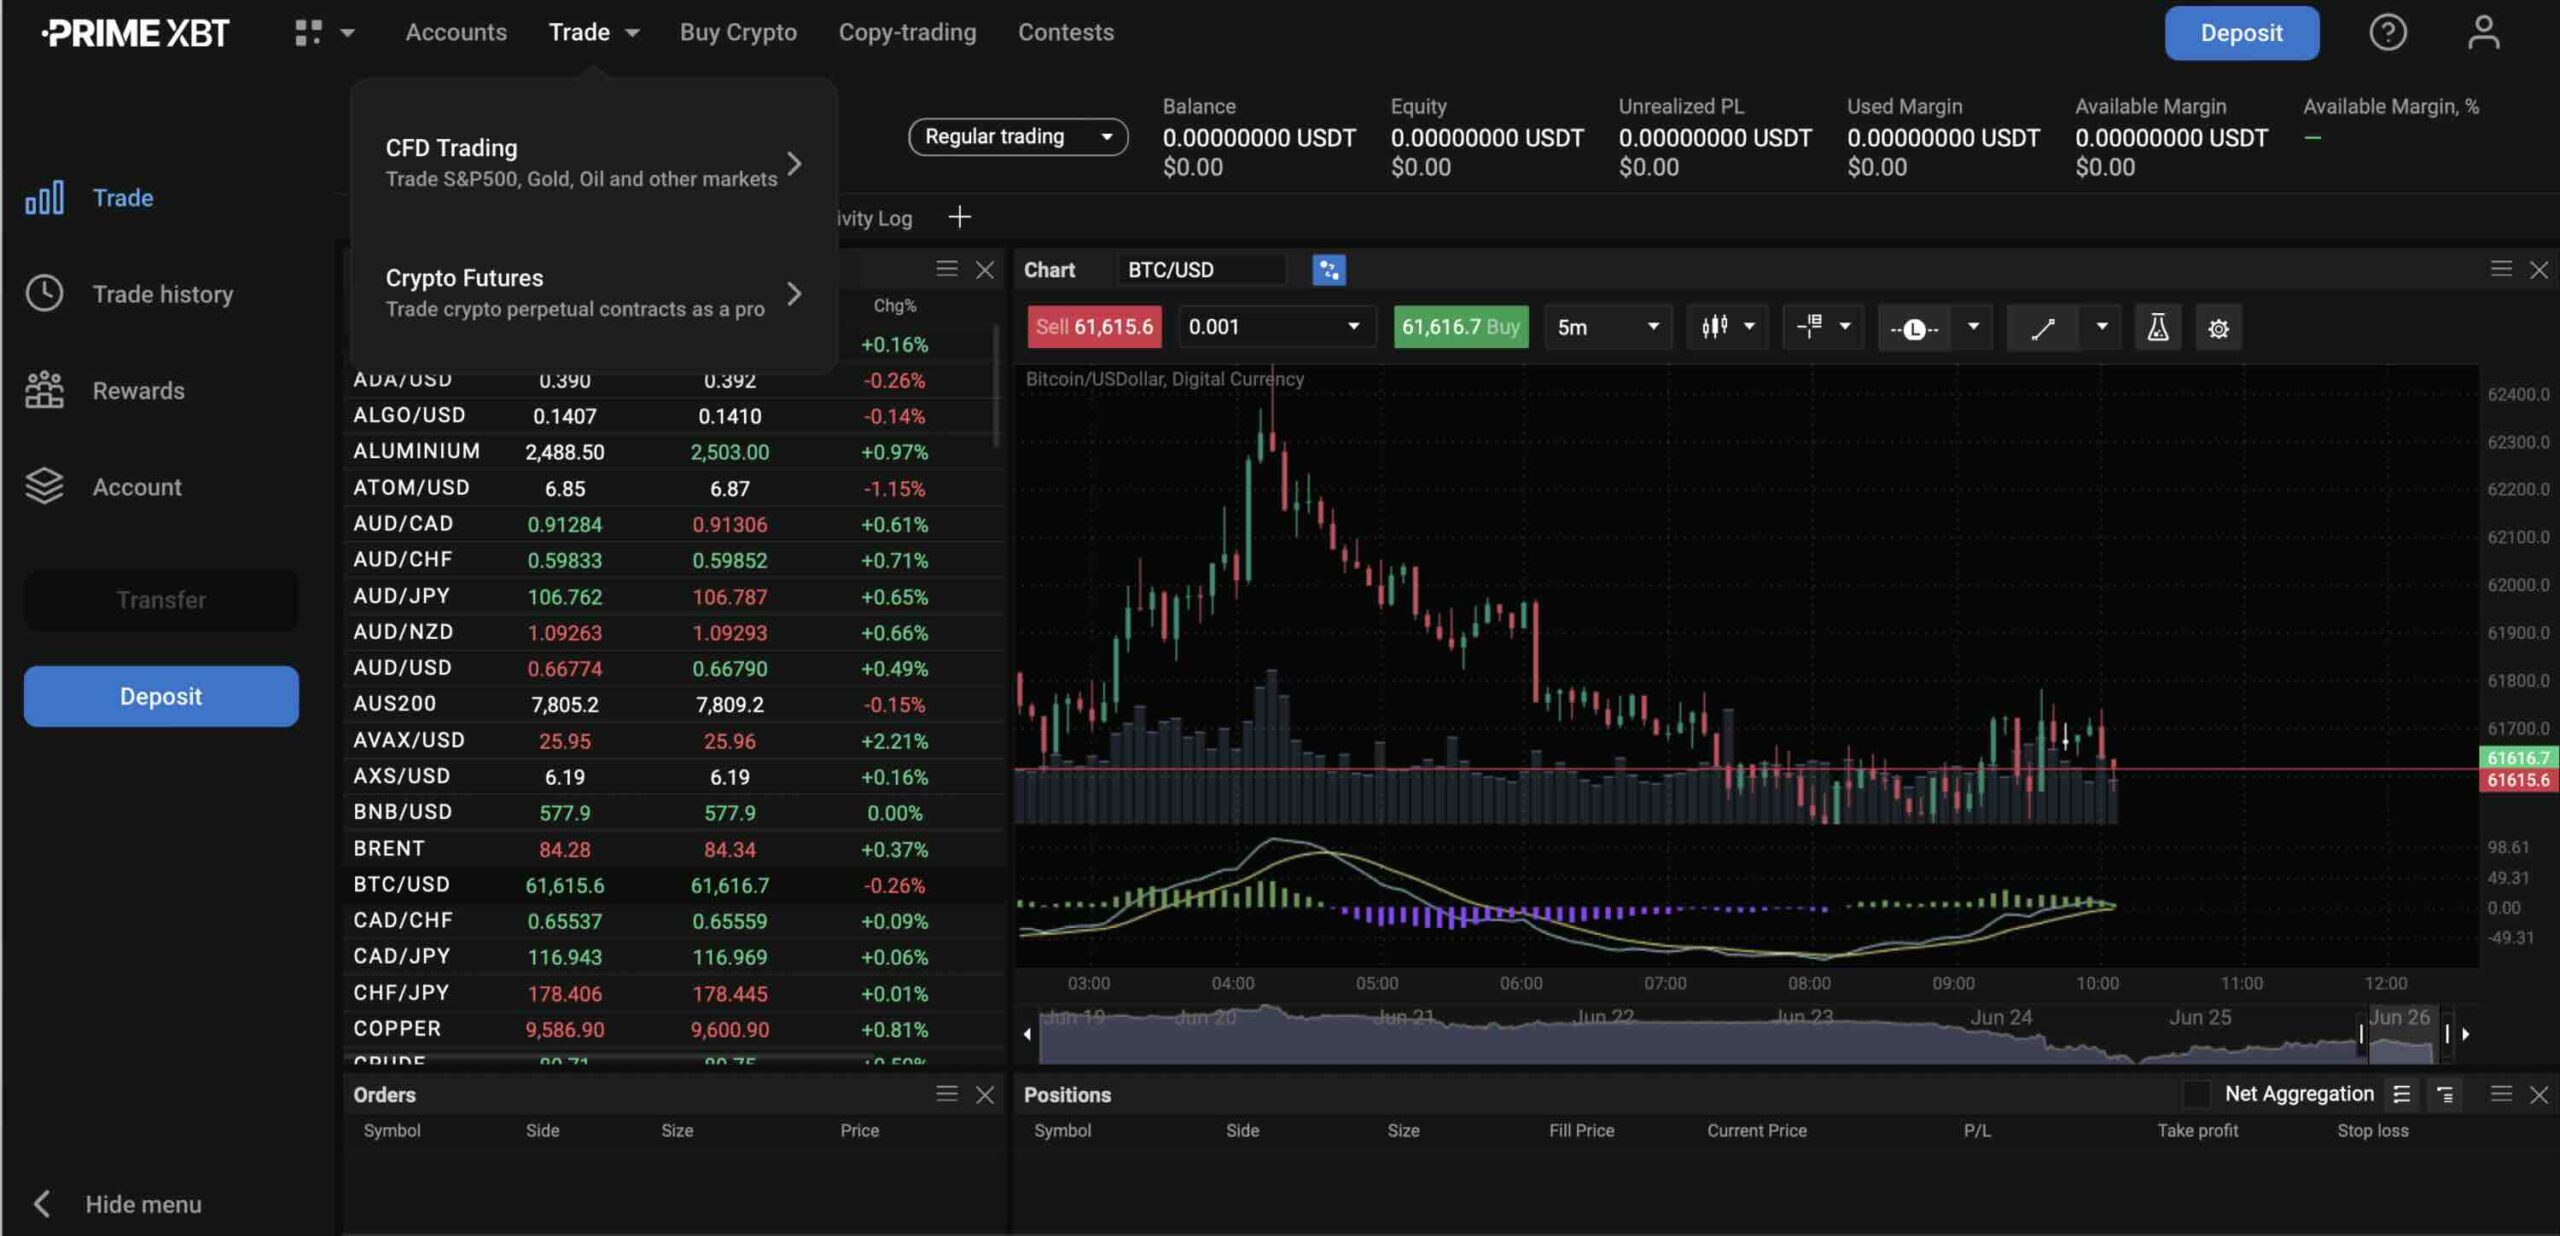
Task: Open the Chart panel hamburger menu
Action: tap(2501, 269)
